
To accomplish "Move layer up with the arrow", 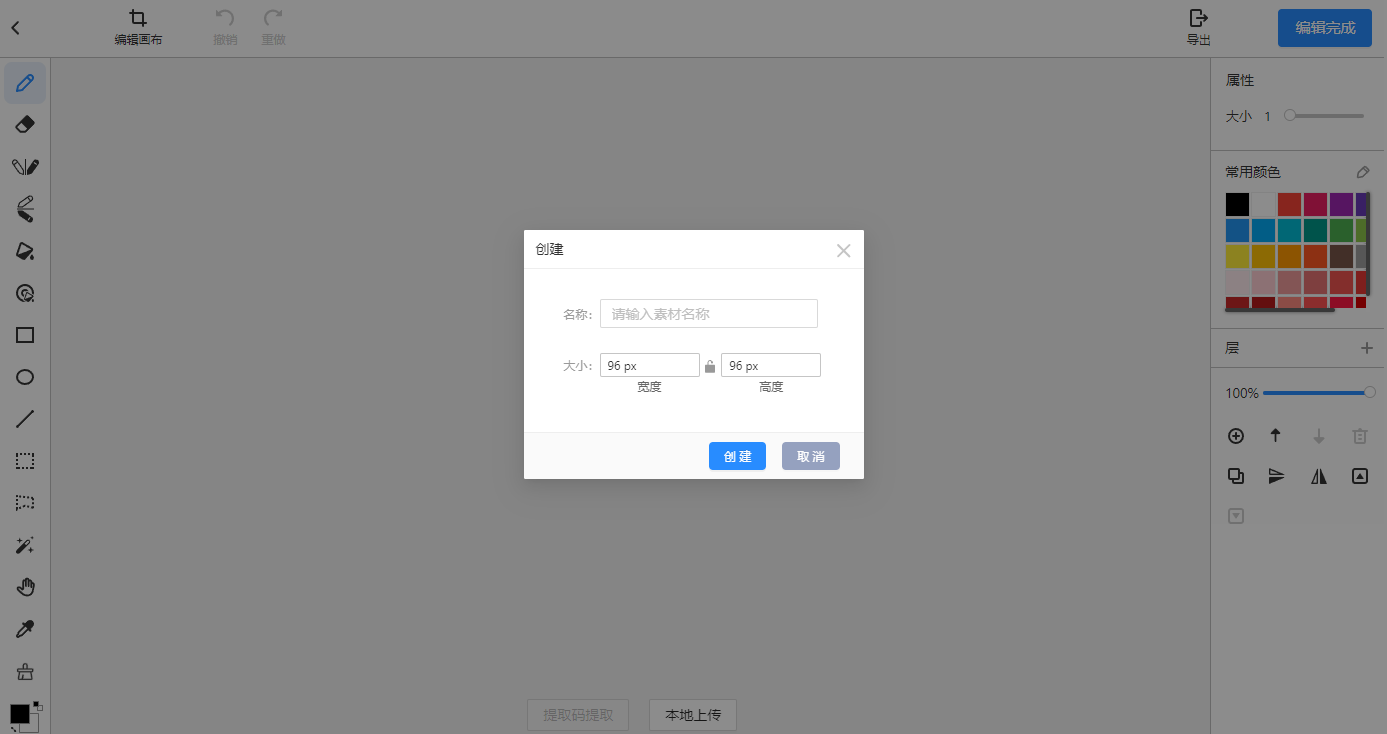I will pos(1275,436).
